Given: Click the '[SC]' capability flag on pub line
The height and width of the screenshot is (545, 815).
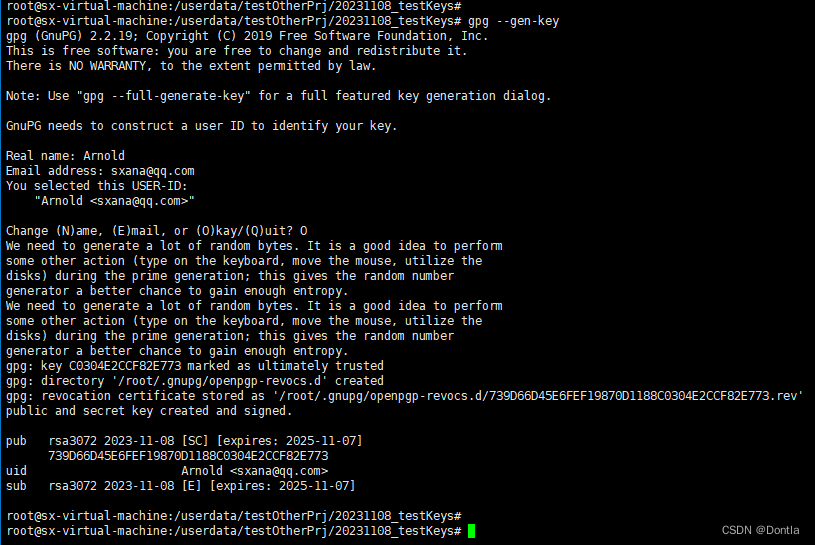Looking at the screenshot, I should coord(195,441).
